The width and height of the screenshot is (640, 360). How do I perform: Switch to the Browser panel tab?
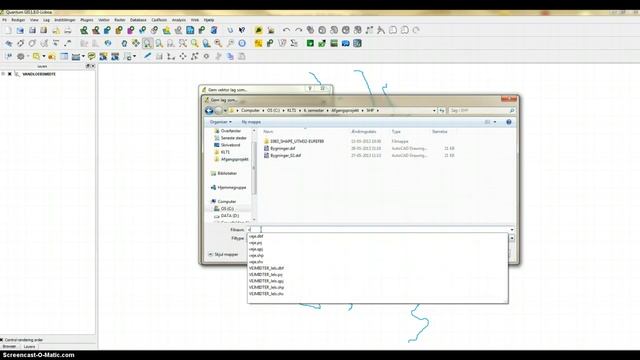(x=9, y=347)
